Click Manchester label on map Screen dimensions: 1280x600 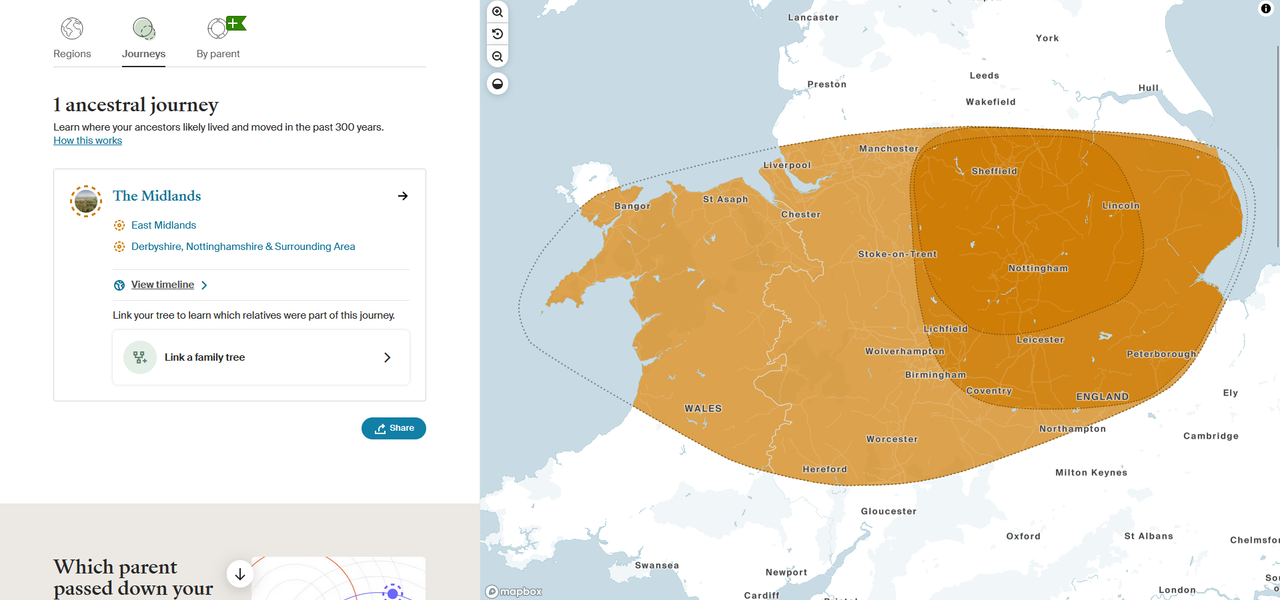889,148
